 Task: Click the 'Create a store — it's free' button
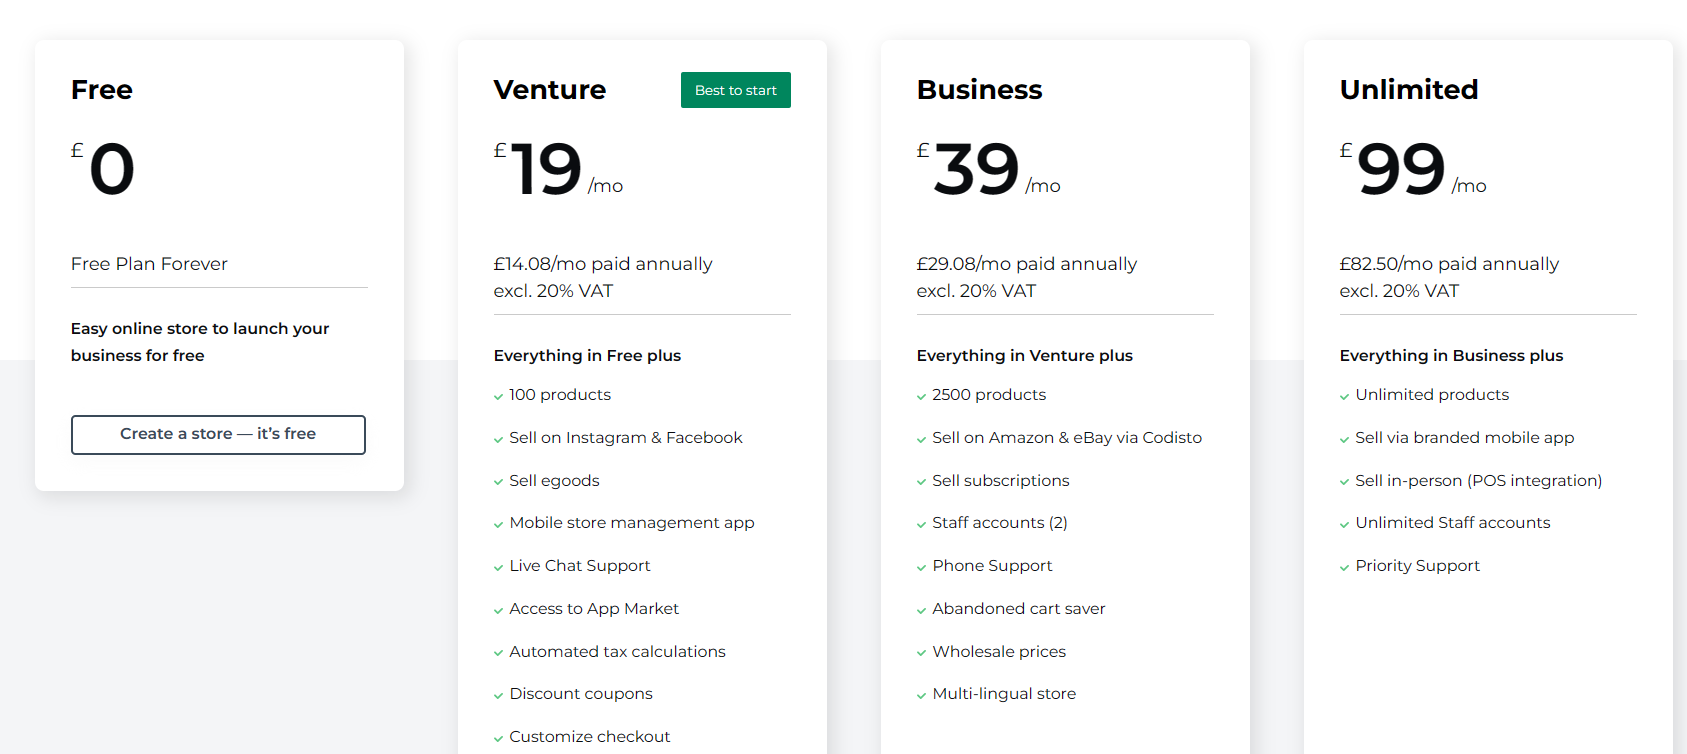218,435
